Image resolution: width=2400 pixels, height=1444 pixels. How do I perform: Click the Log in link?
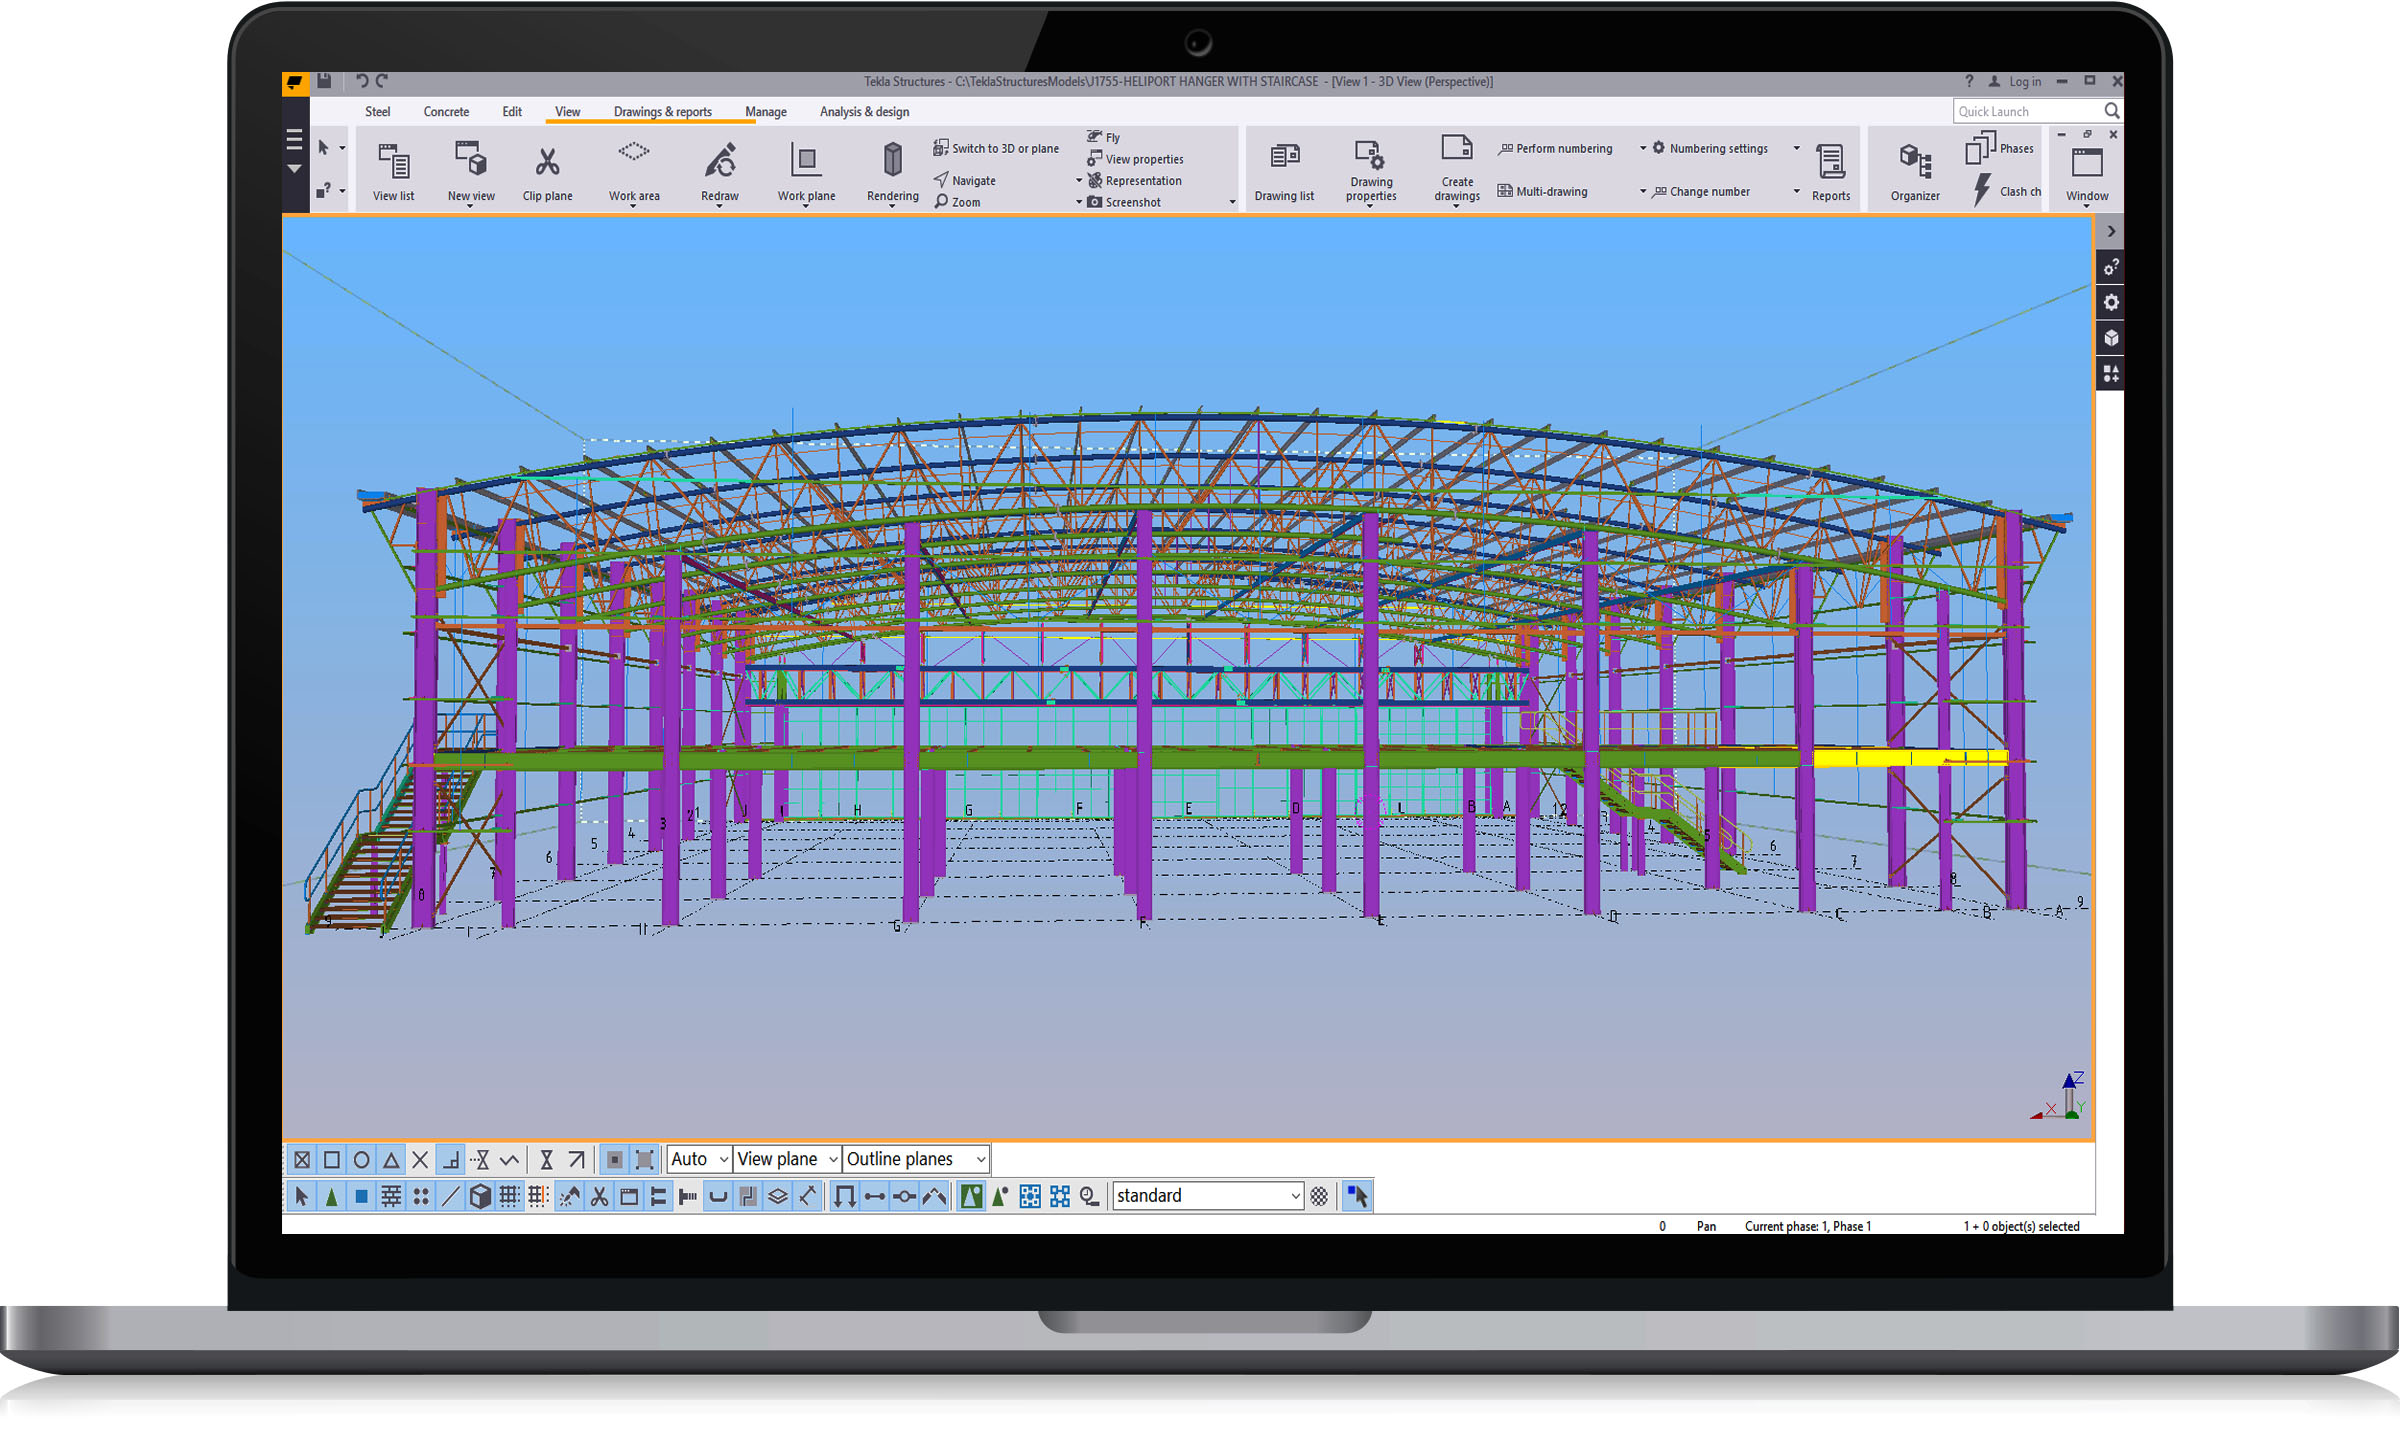pyautogui.click(x=2024, y=82)
